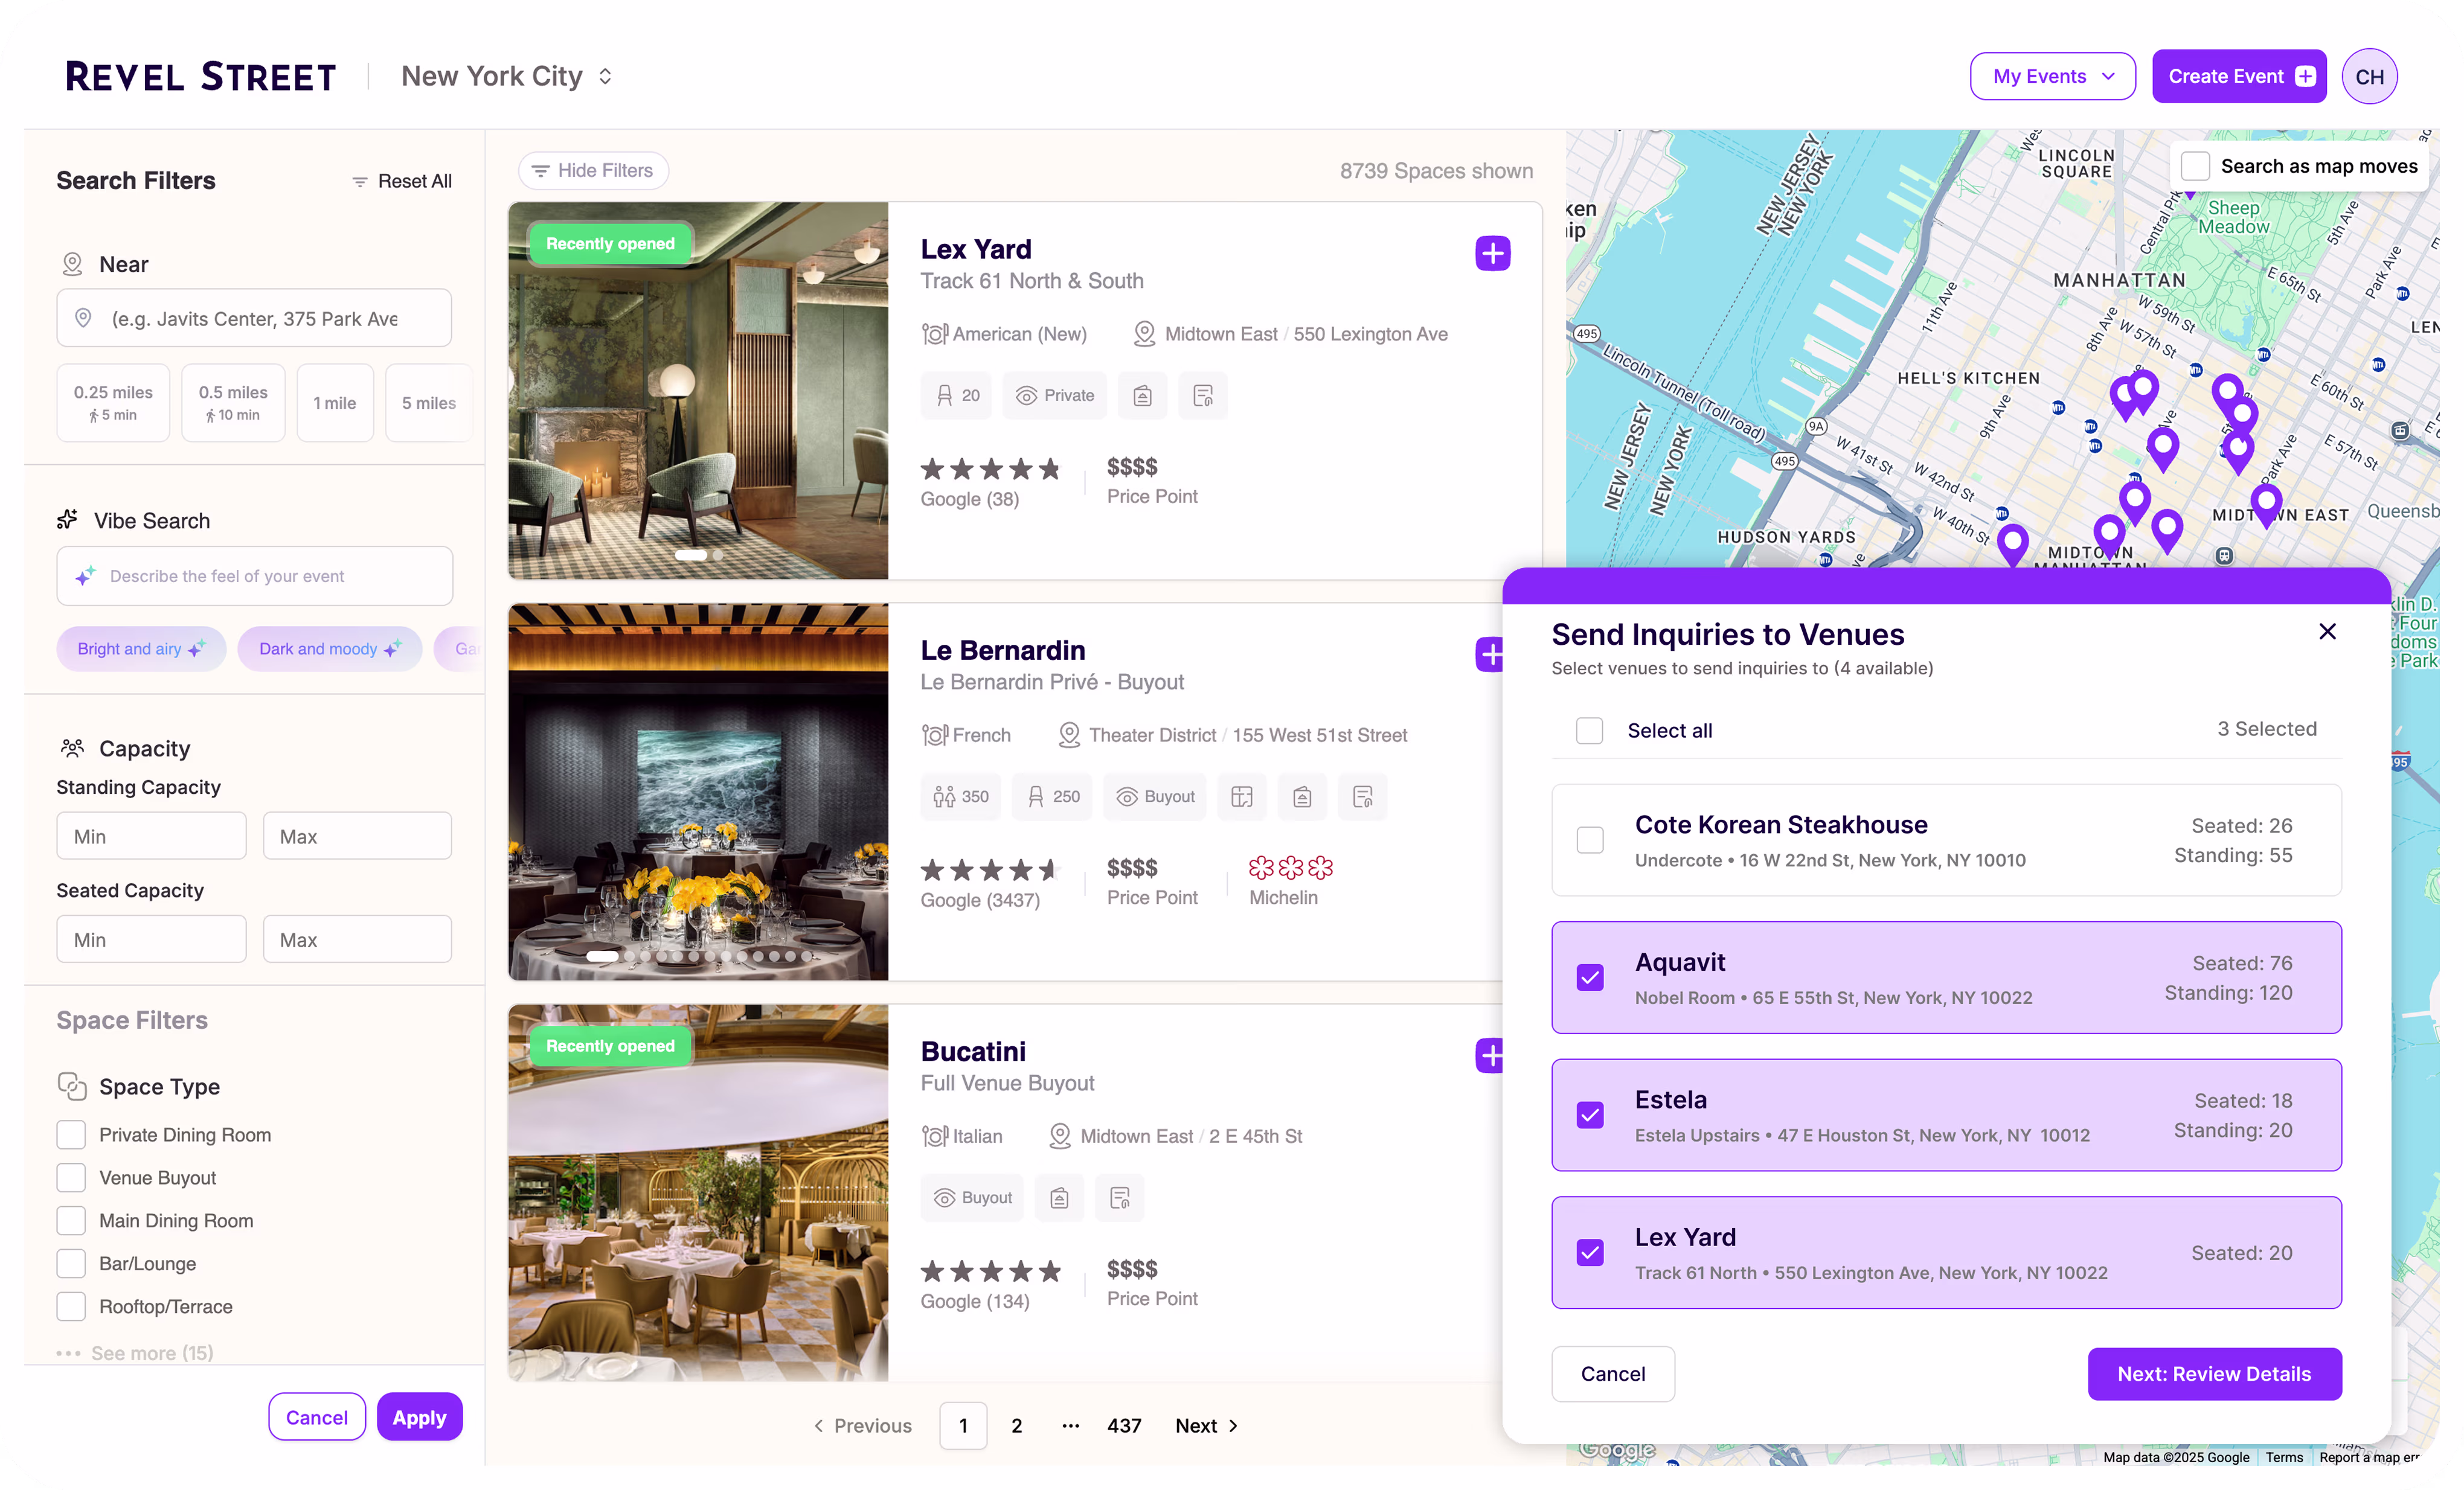Select the Dark and moody vibe chip
The image size is (2464, 1490).
(x=329, y=648)
